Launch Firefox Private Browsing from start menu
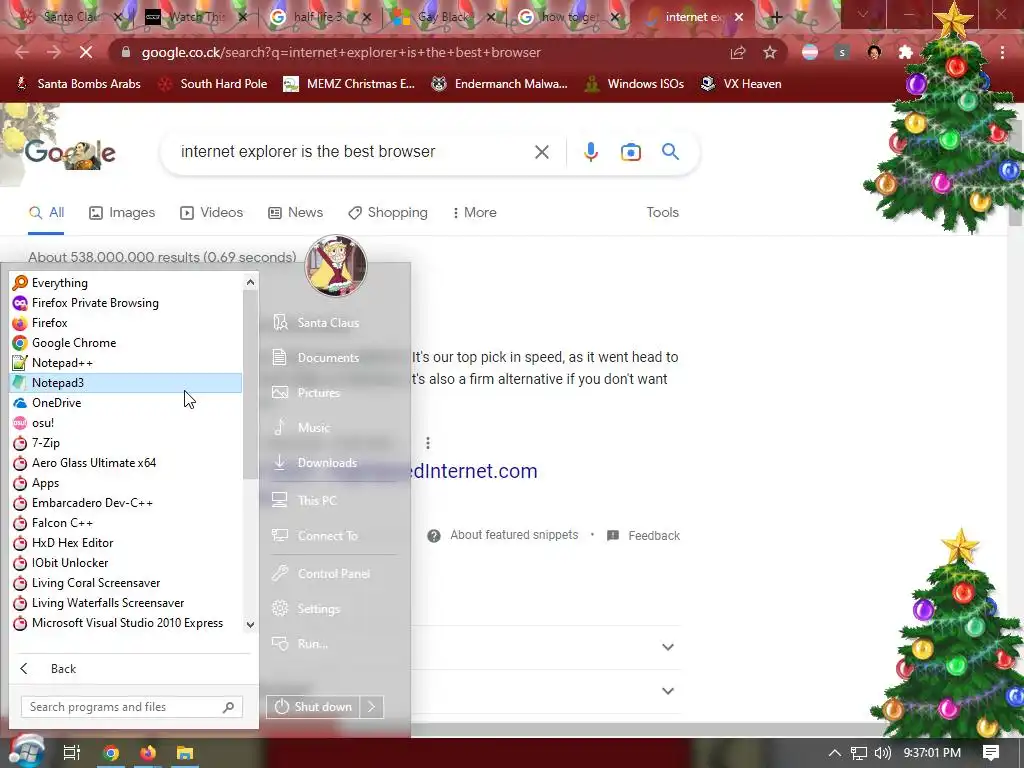 [x=125, y=303]
